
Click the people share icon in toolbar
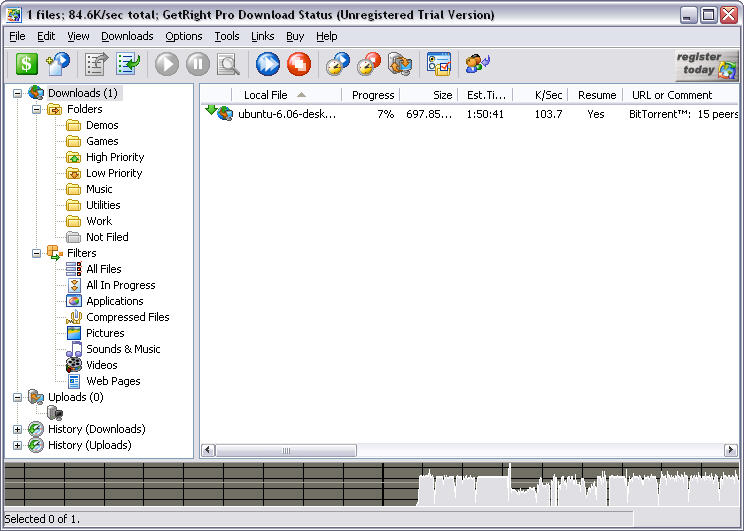coord(477,64)
